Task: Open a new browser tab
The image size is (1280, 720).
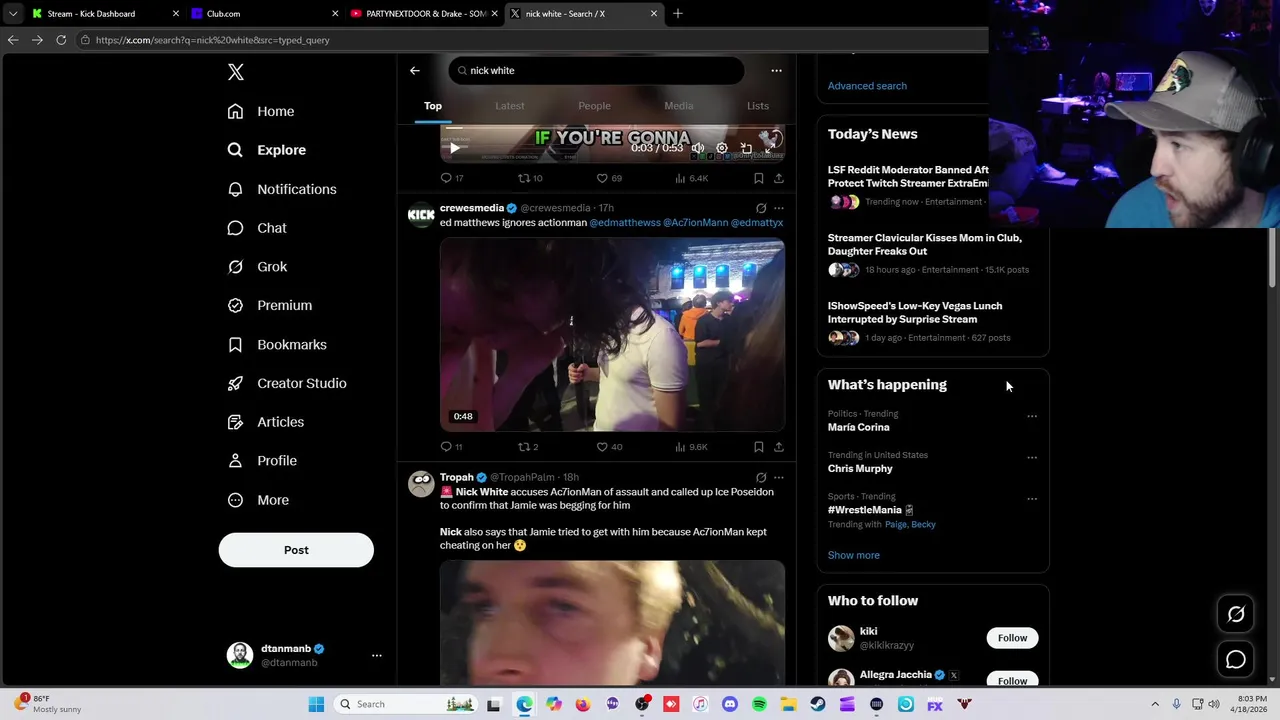Action: 677,13
